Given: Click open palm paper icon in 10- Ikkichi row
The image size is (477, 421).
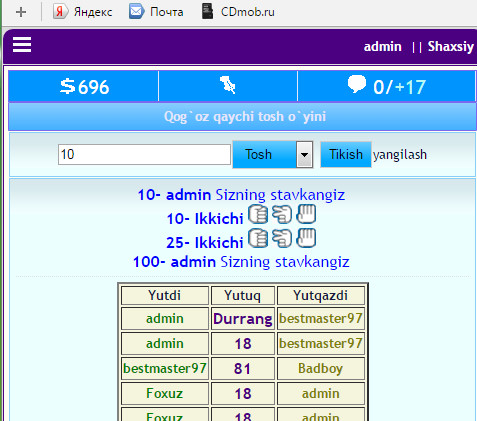Looking at the screenshot, I should [306, 214].
